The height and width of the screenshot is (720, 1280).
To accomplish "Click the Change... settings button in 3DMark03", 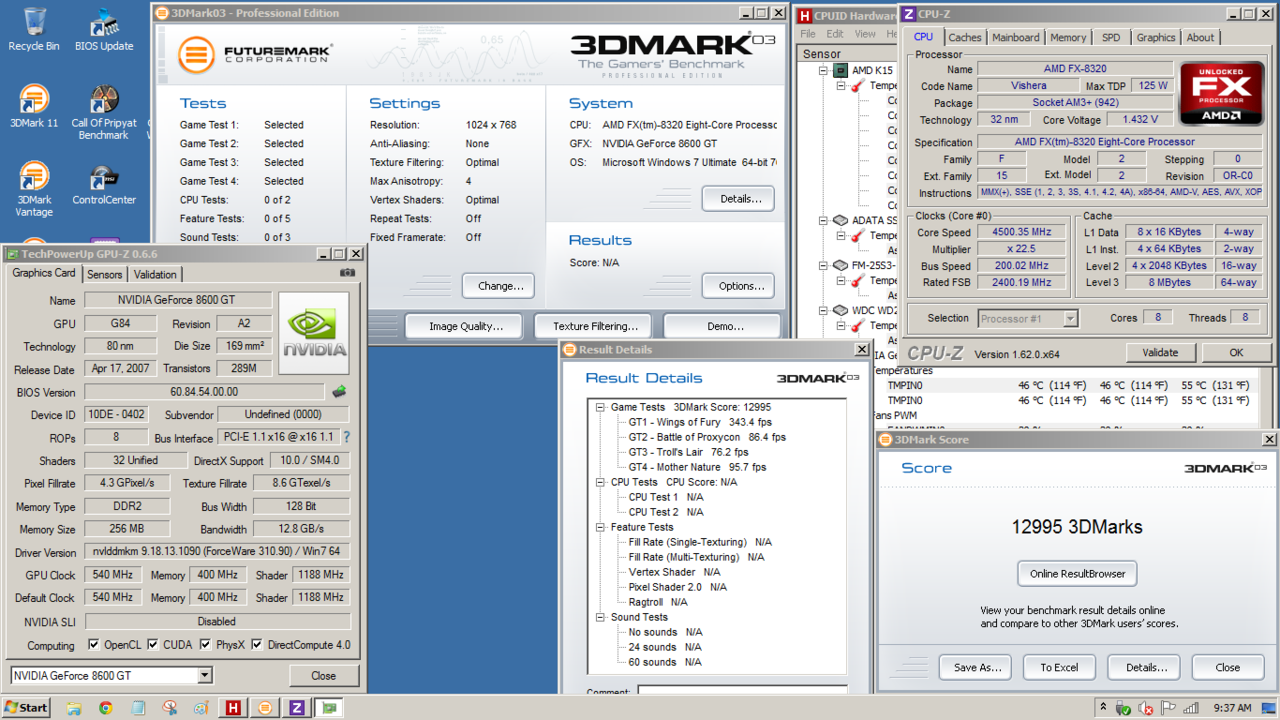I will [498, 286].
